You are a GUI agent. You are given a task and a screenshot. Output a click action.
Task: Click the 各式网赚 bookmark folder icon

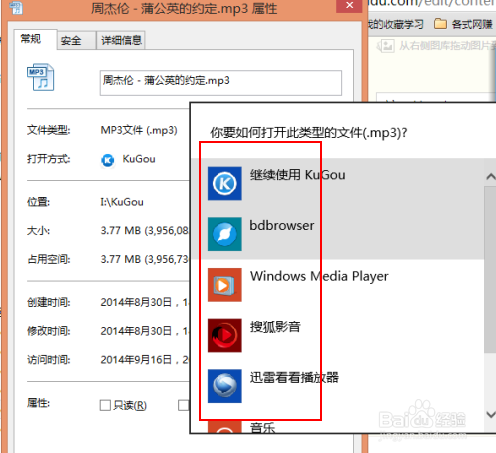pos(440,24)
